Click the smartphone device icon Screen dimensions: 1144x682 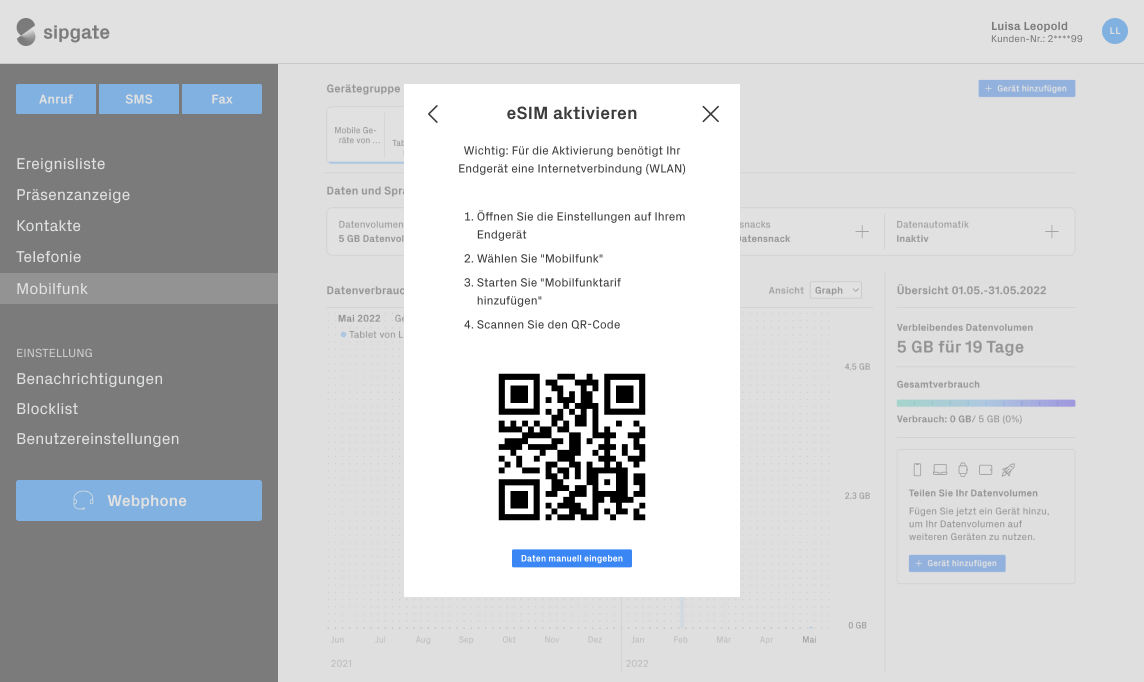(917, 470)
